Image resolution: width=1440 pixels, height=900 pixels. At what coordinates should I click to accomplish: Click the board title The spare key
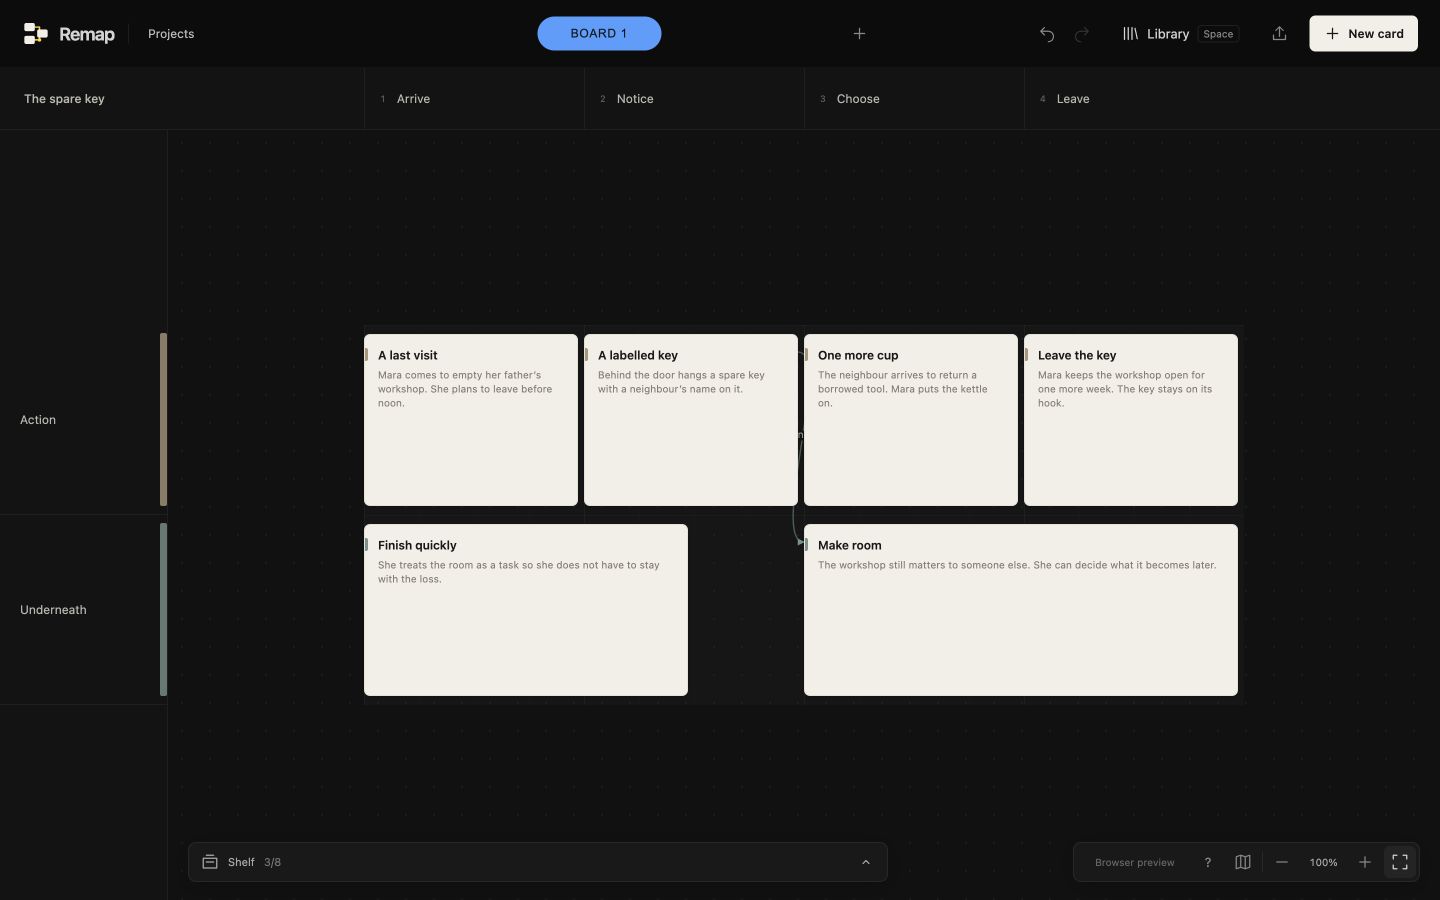point(64,99)
